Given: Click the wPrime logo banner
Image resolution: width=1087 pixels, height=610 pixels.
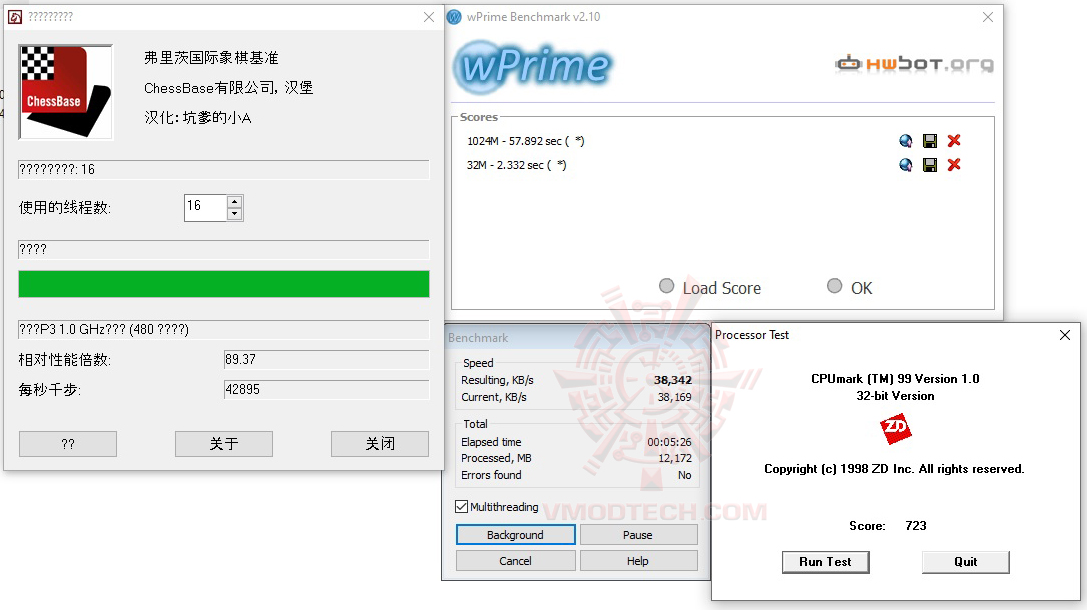Looking at the screenshot, I should [x=532, y=67].
